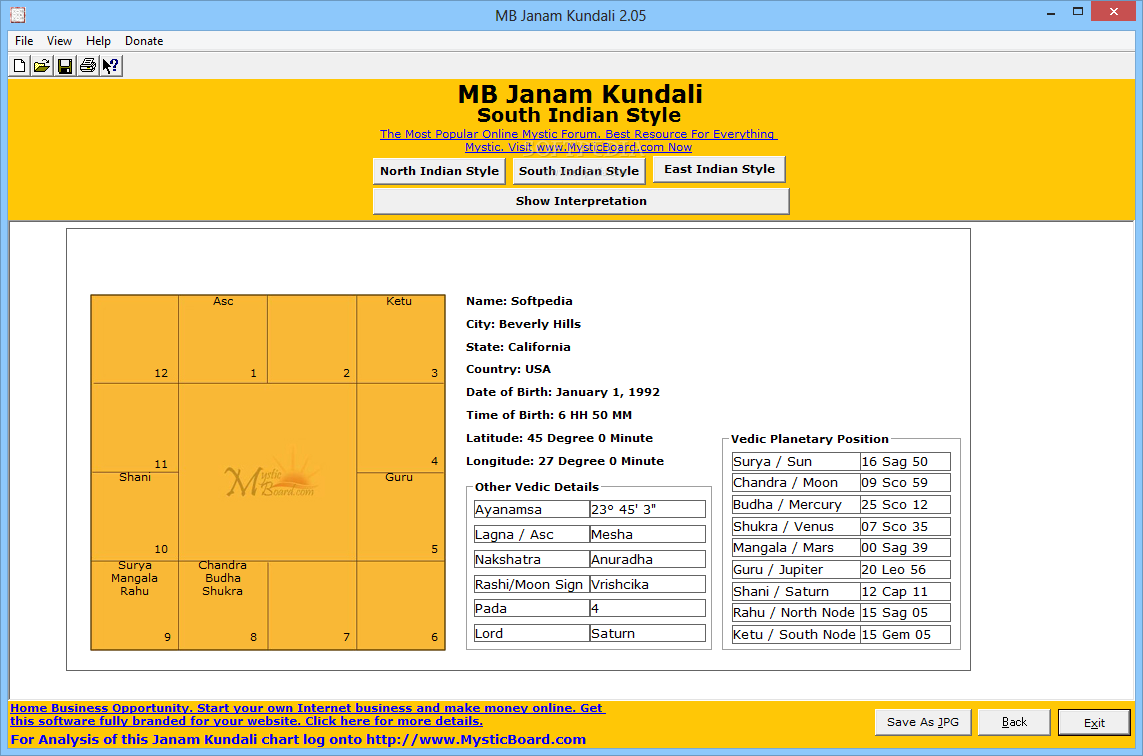Click Rahu / North Node position 15 Sag 05

pyautogui.click(x=905, y=612)
